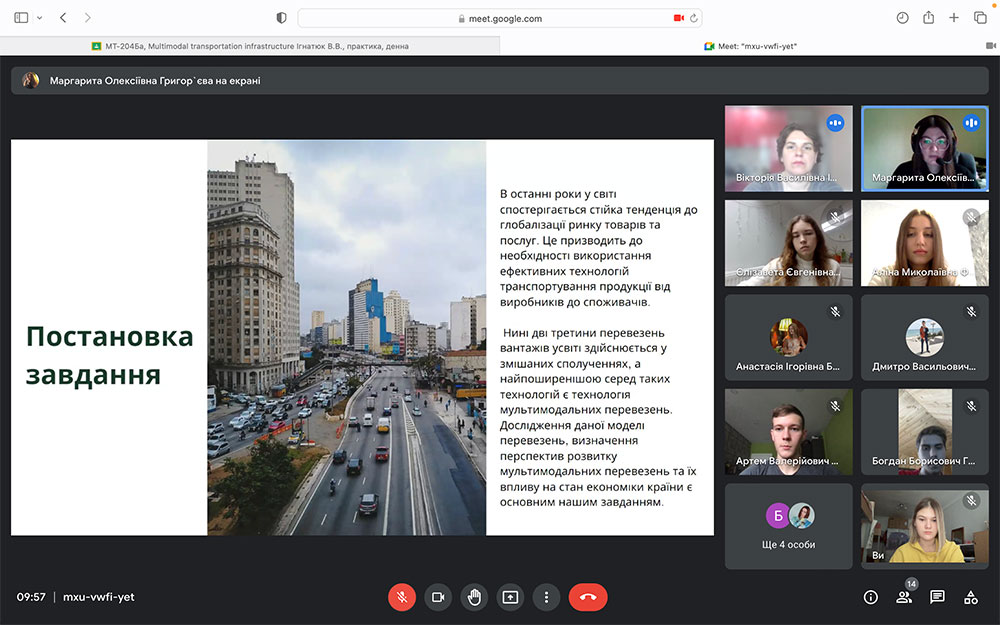Open the Safari share menu
1000x625 pixels.
[x=928, y=18]
